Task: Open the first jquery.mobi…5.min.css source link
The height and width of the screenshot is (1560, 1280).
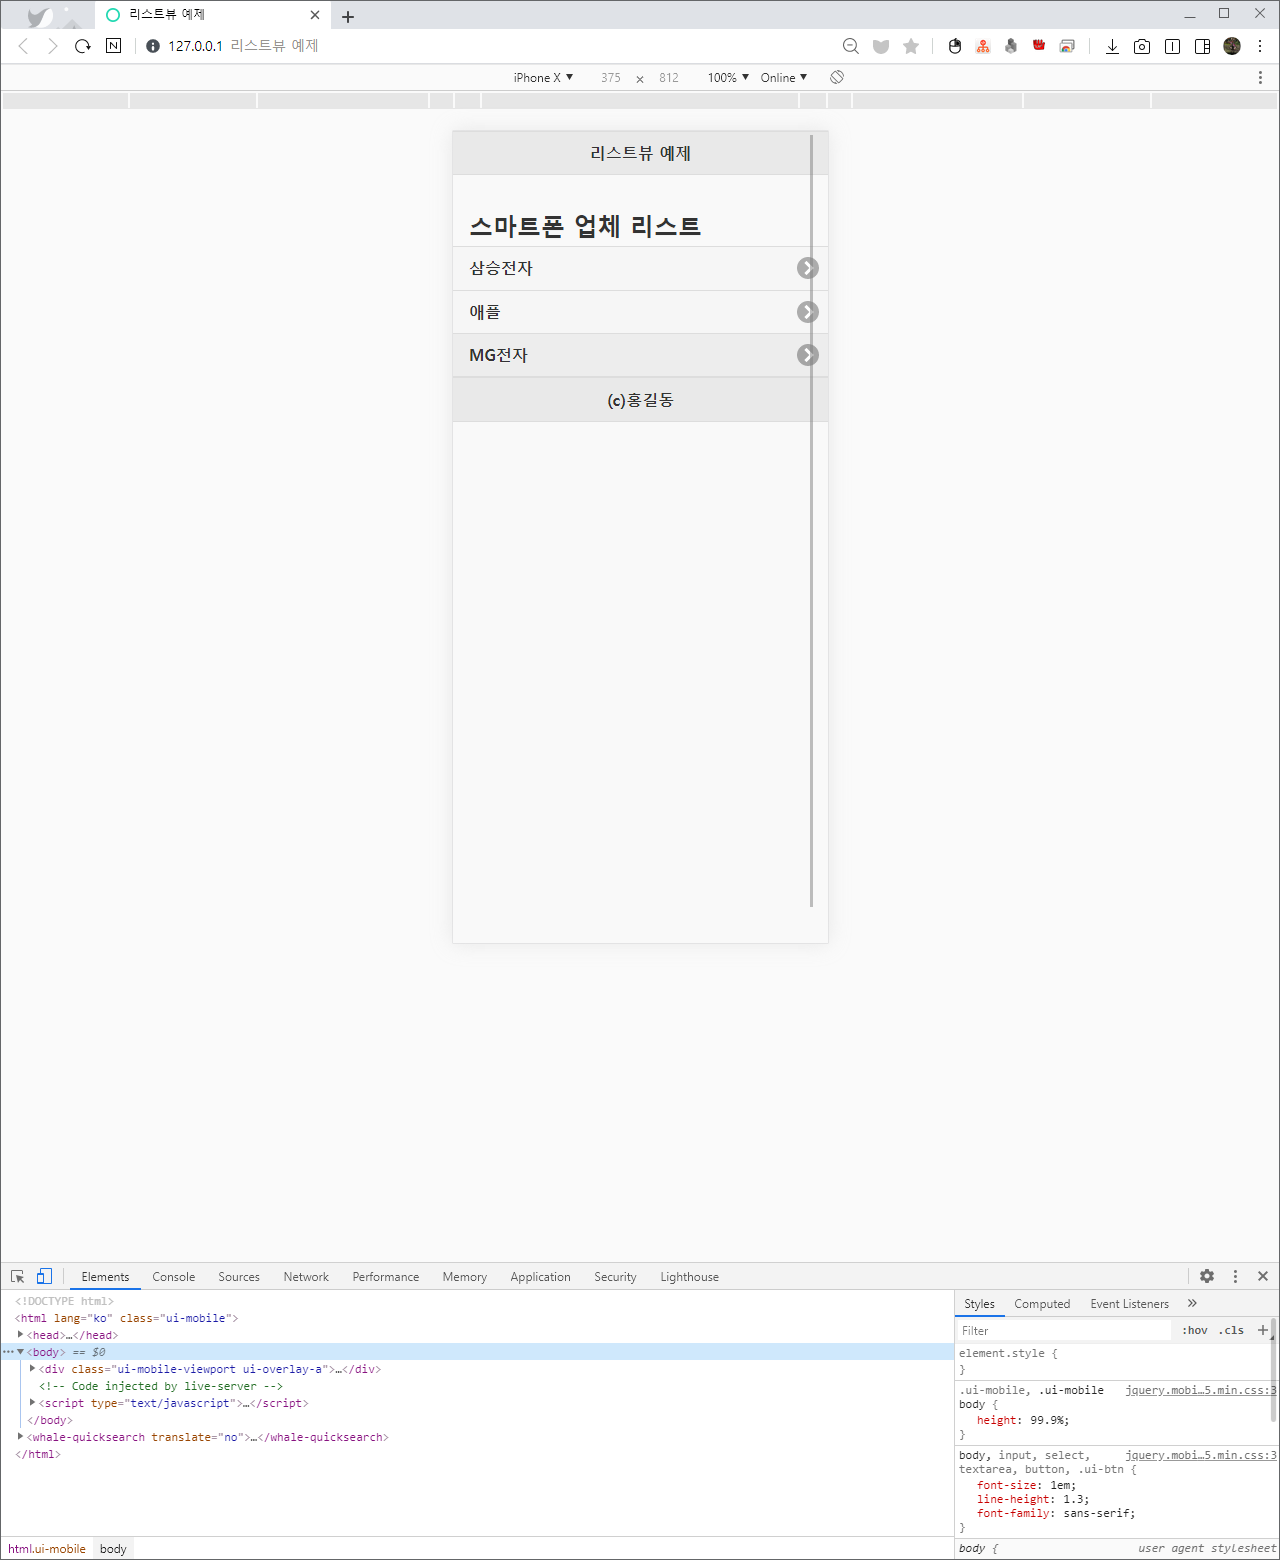Action: [1200, 1390]
